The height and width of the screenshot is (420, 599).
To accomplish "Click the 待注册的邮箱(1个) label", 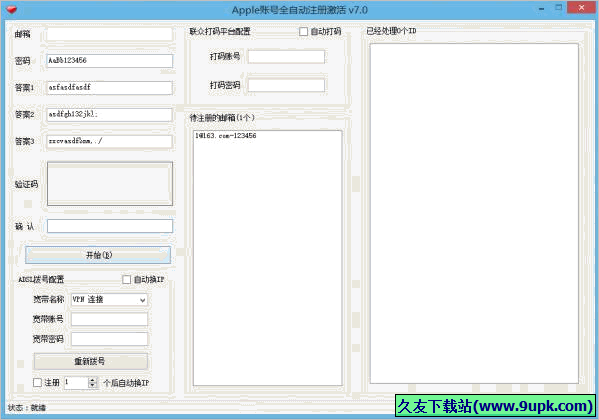I will click(x=222, y=118).
